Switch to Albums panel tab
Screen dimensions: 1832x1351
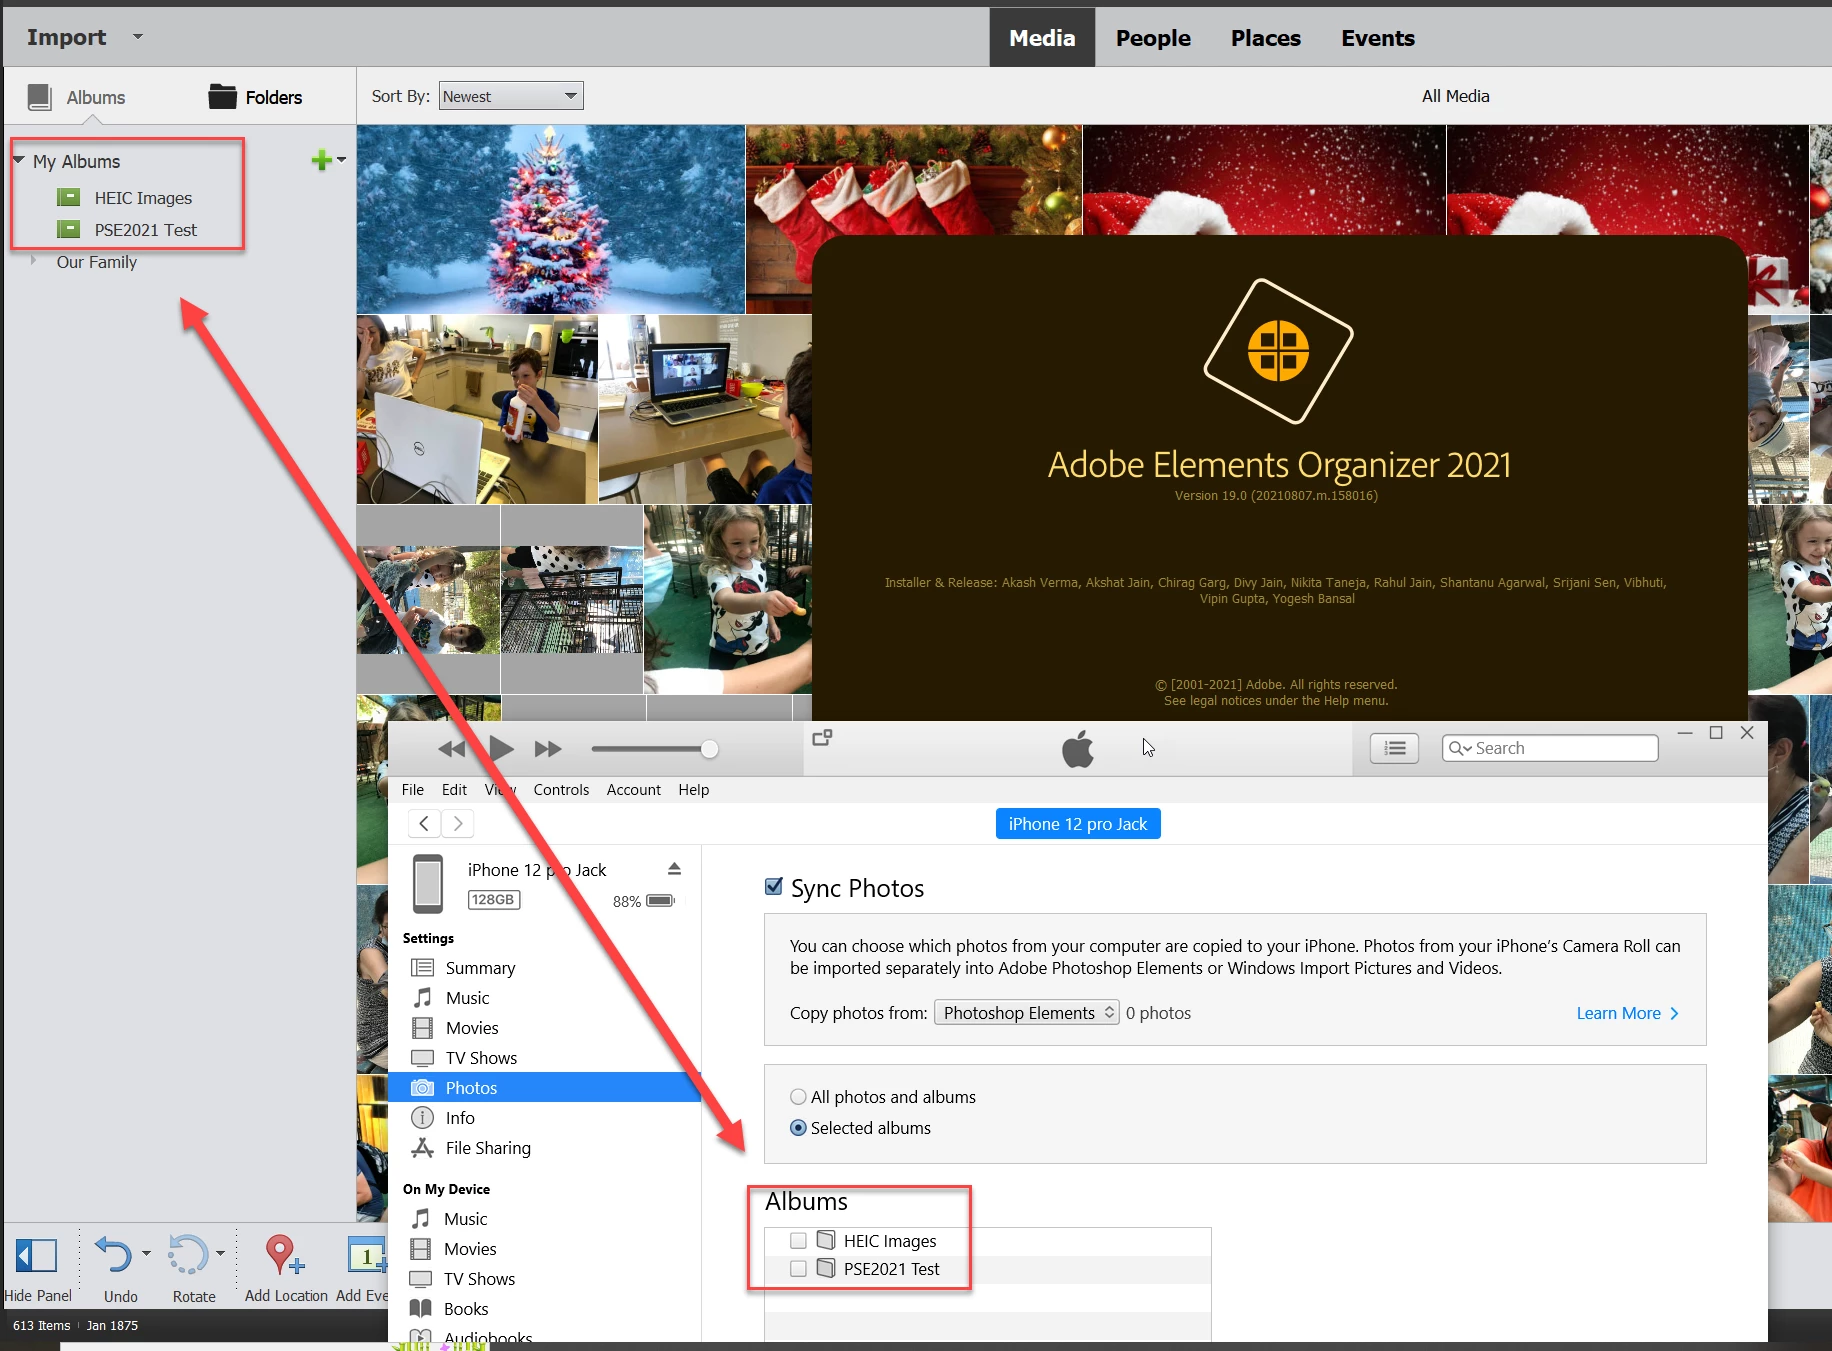pyautogui.click(x=78, y=97)
